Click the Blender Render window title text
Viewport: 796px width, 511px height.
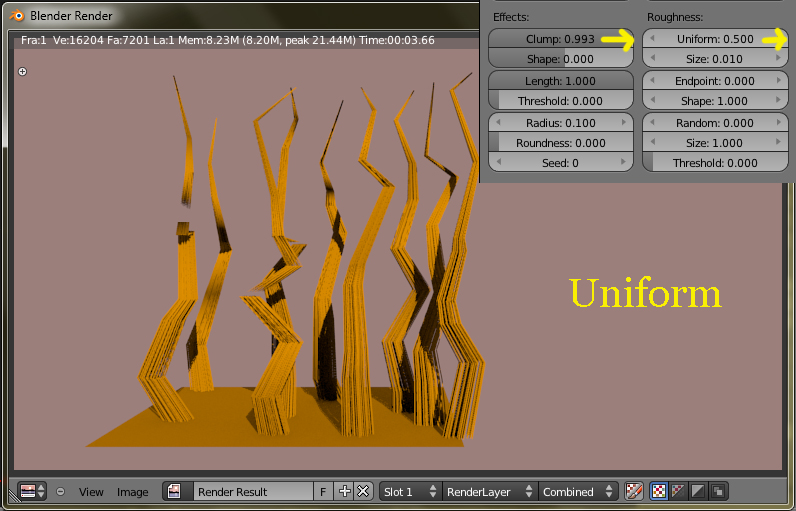(71, 16)
